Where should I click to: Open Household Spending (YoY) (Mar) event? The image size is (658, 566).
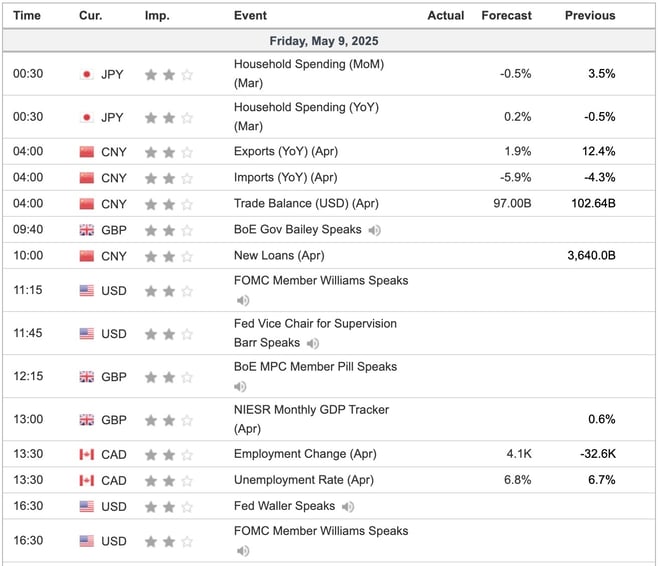[306, 117]
